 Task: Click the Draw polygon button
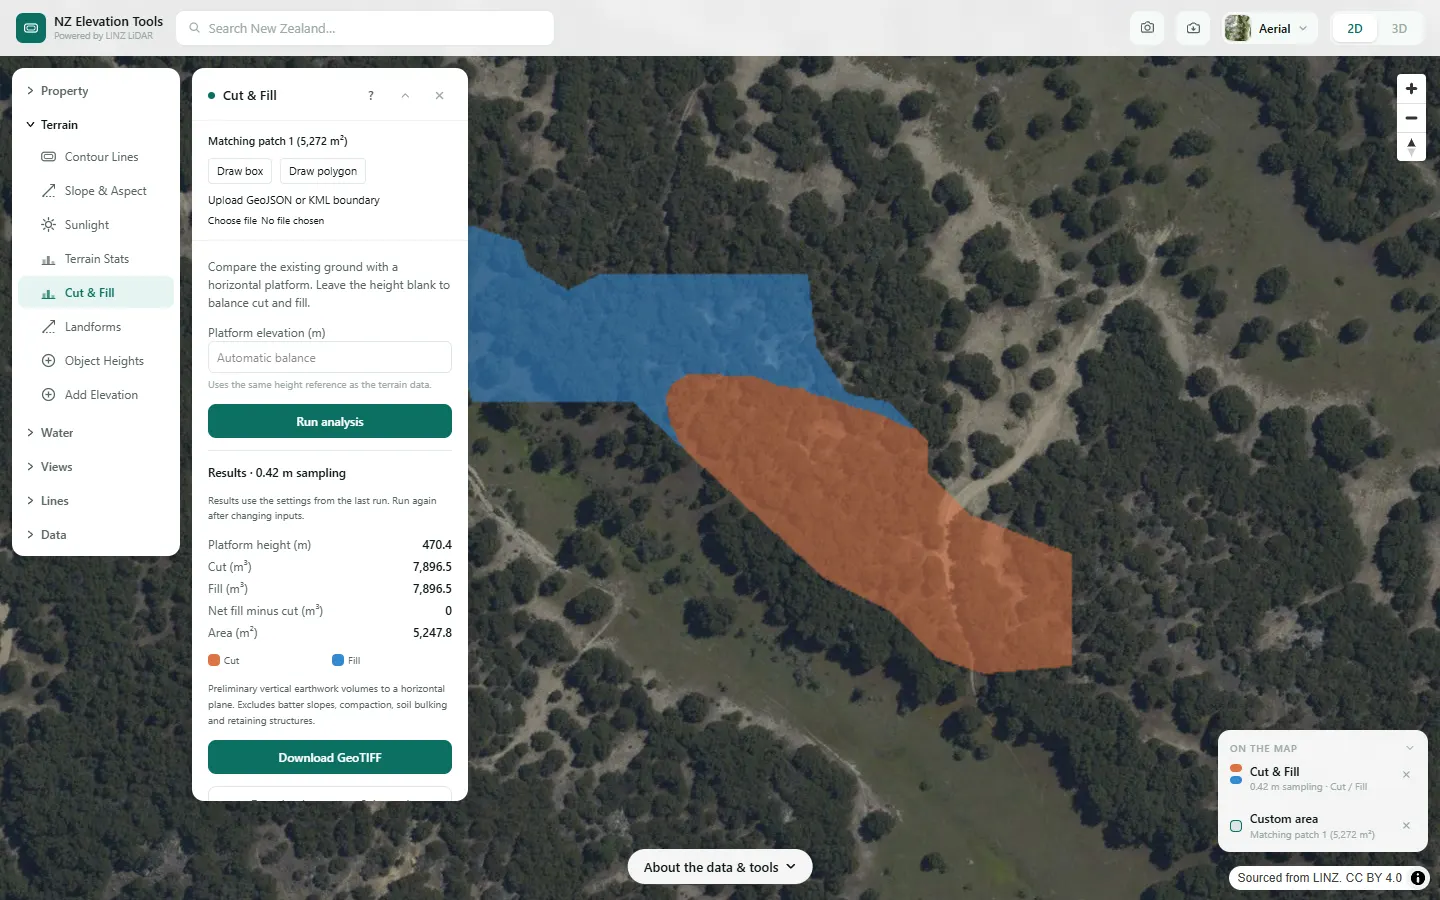click(x=323, y=171)
